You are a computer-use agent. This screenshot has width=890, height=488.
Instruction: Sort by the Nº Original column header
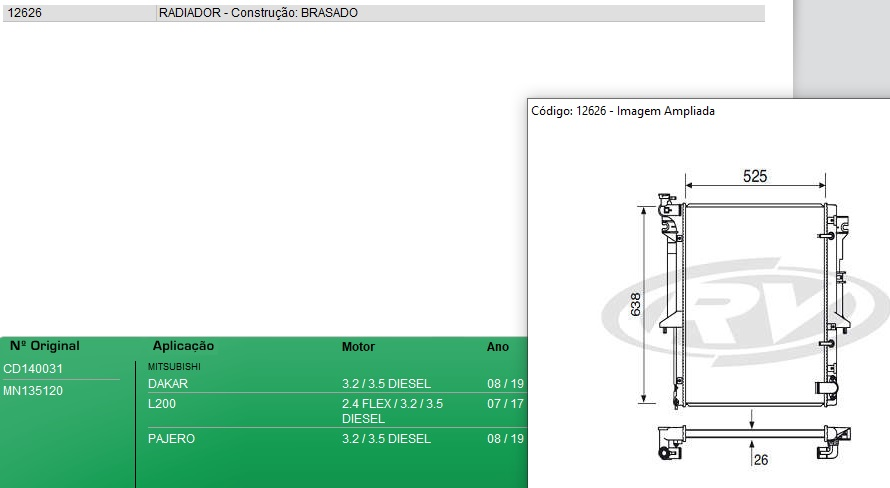tap(44, 346)
